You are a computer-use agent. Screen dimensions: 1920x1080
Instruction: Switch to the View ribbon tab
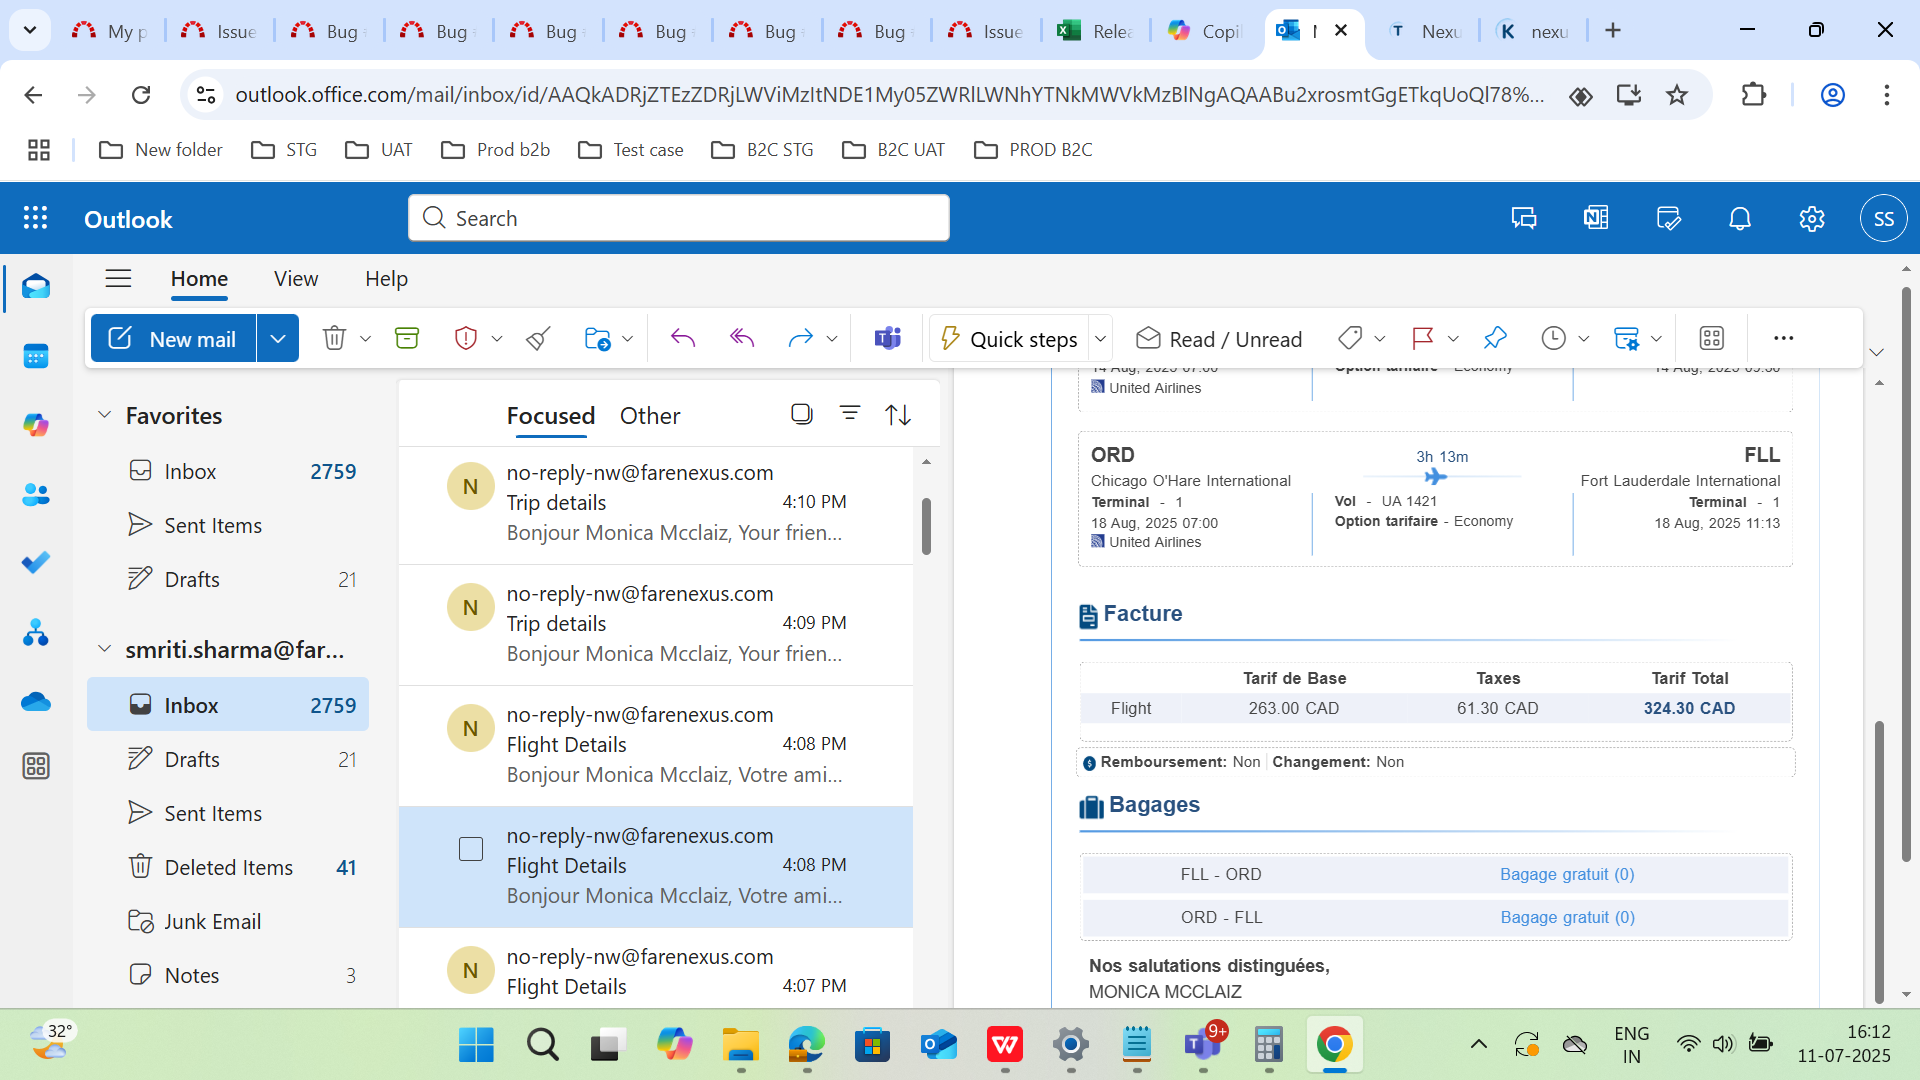(x=296, y=279)
